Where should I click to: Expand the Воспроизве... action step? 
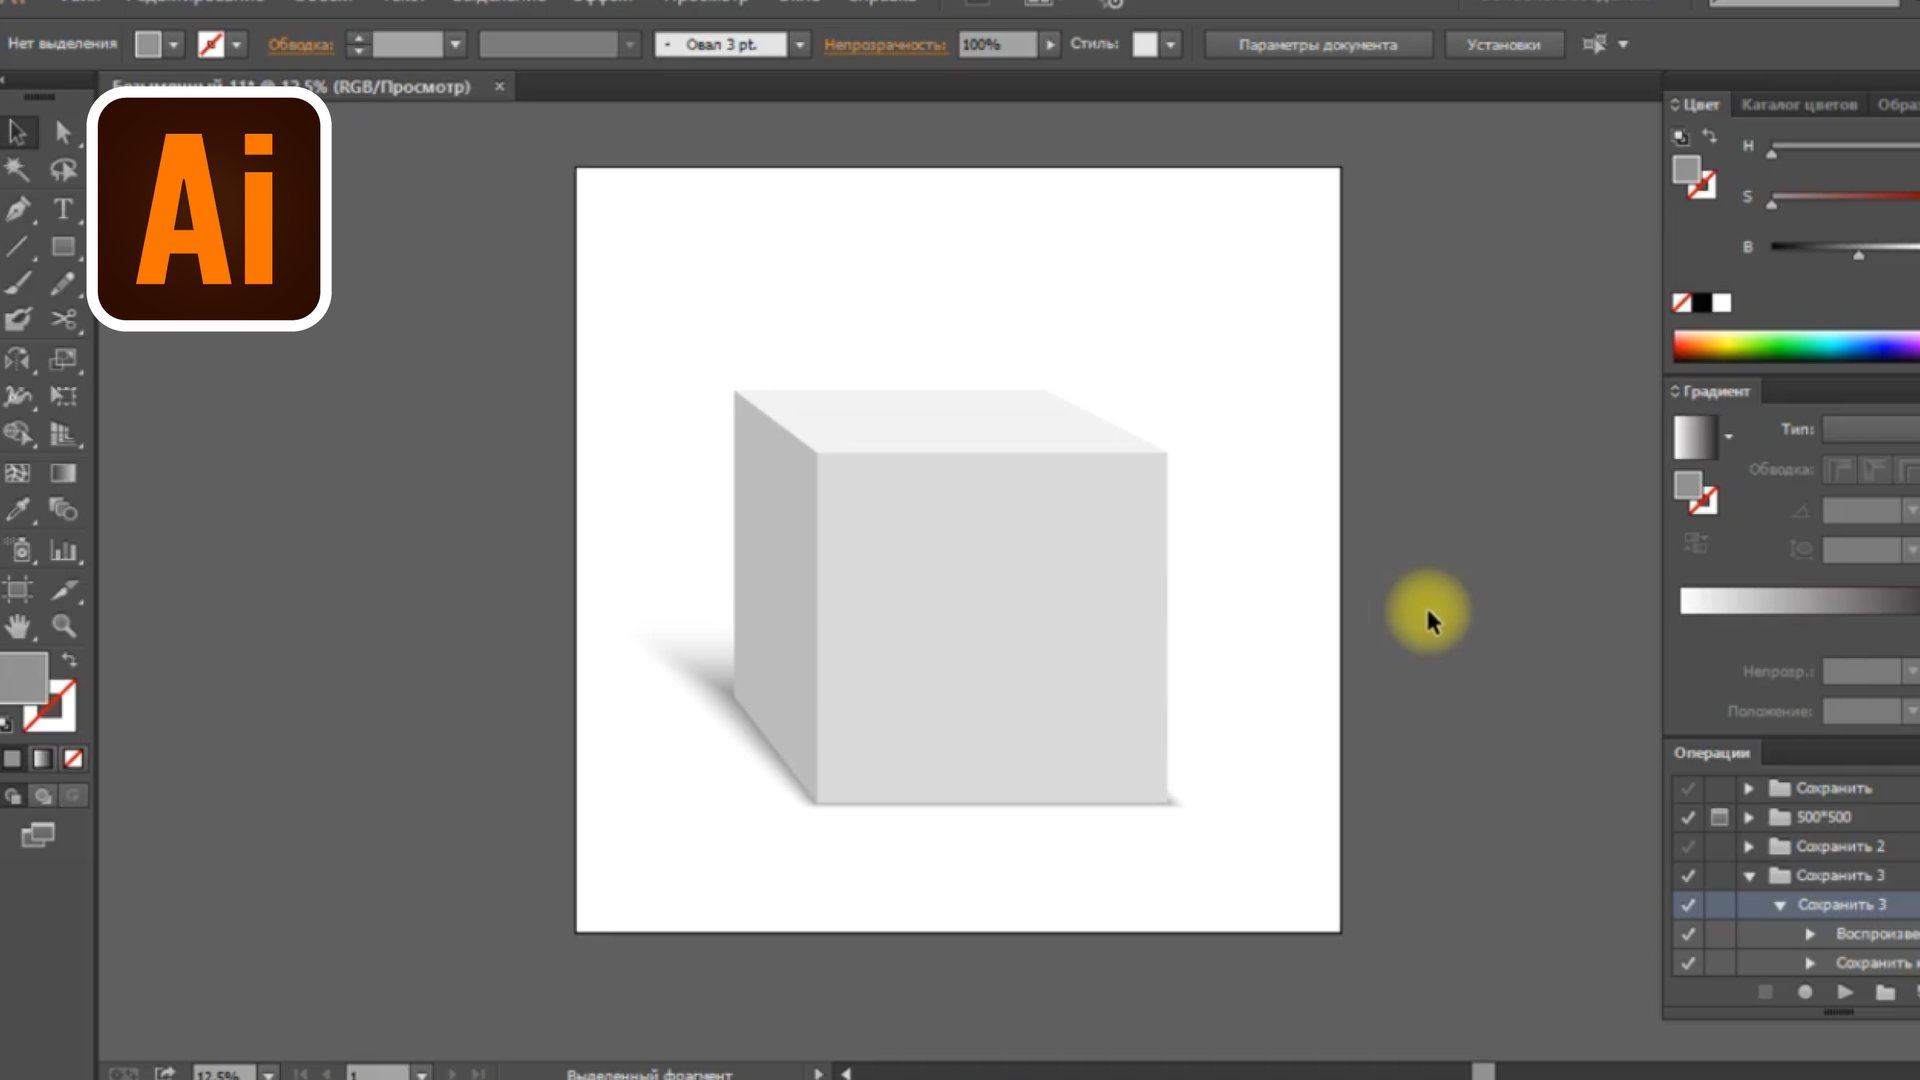click(x=1810, y=934)
